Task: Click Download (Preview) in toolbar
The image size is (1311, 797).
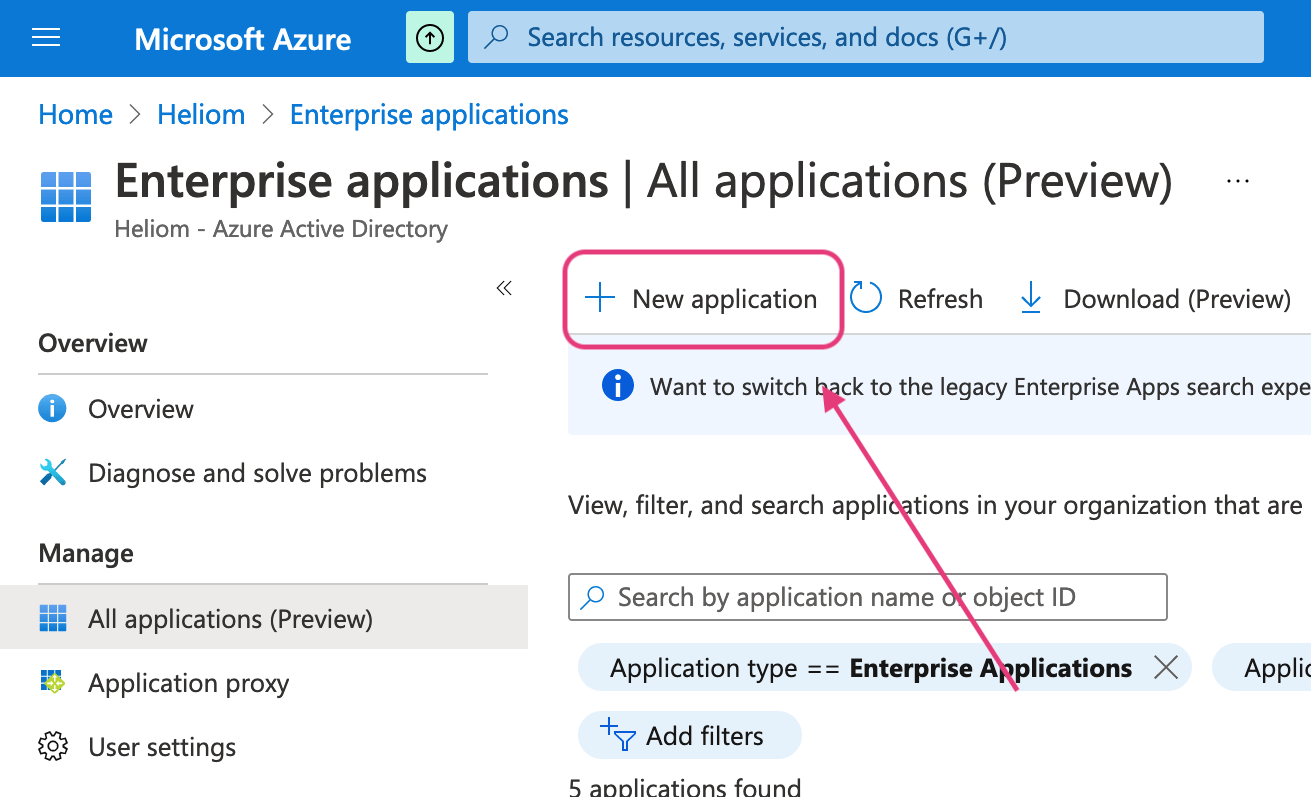Action: [x=1155, y=299]
